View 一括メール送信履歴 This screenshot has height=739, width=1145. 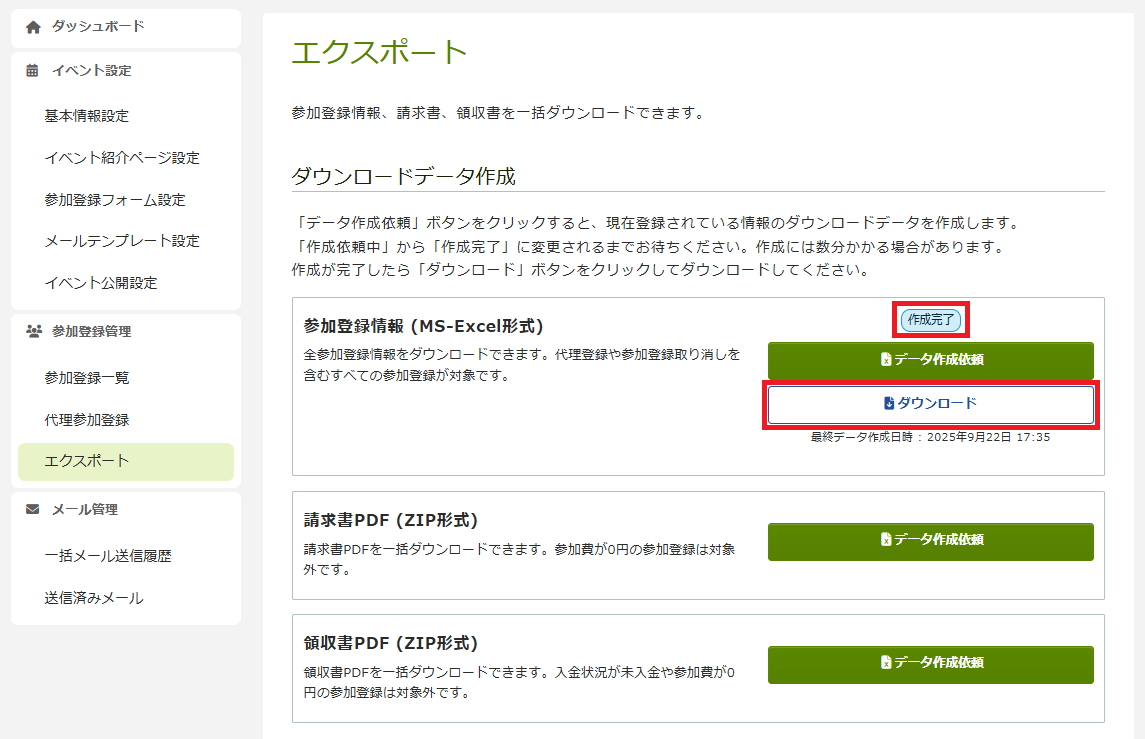click(x=108, y=556)
